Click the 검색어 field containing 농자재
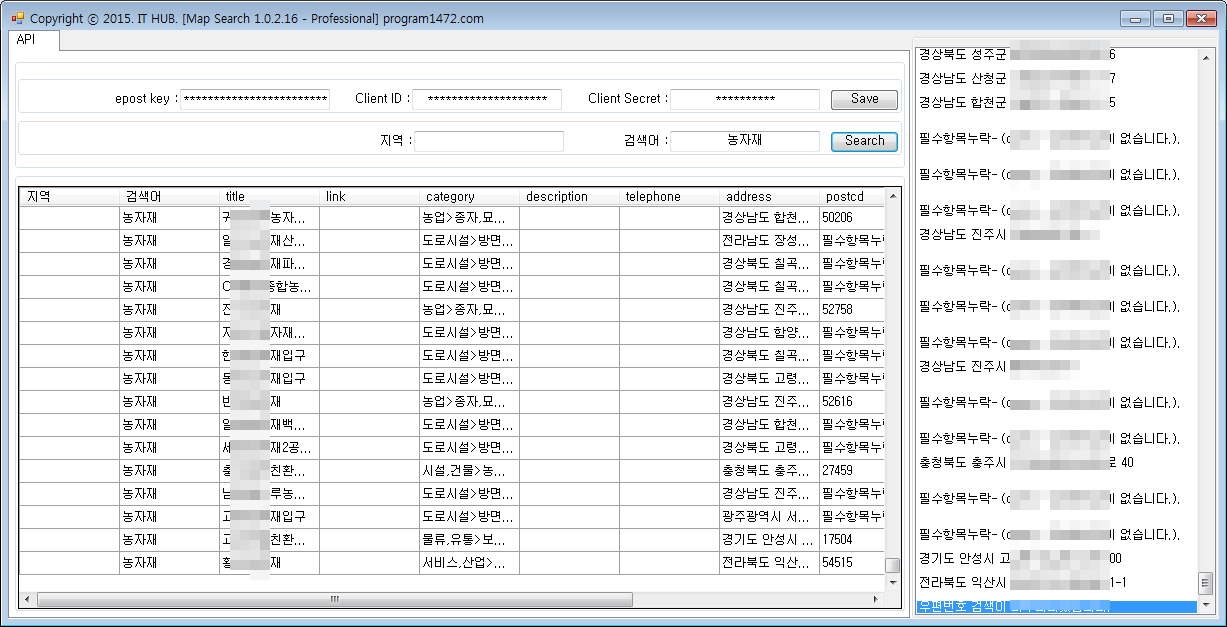1227x627 pixels. pyautogui.click(x=745, y=141)
